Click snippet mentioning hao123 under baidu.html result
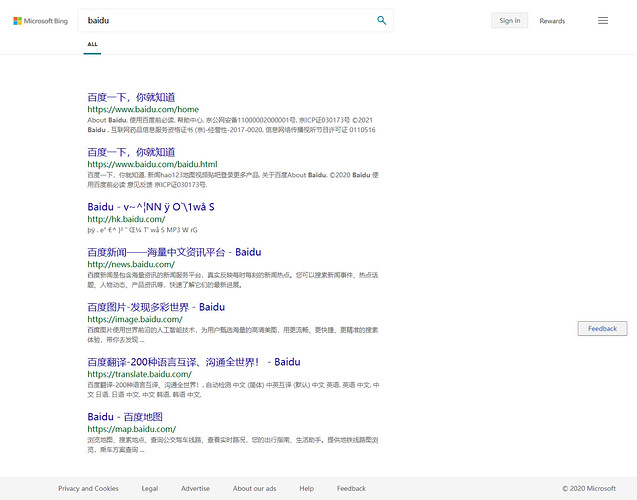The height and width of the screenshot is (500, 637). (x=233, y=180)
